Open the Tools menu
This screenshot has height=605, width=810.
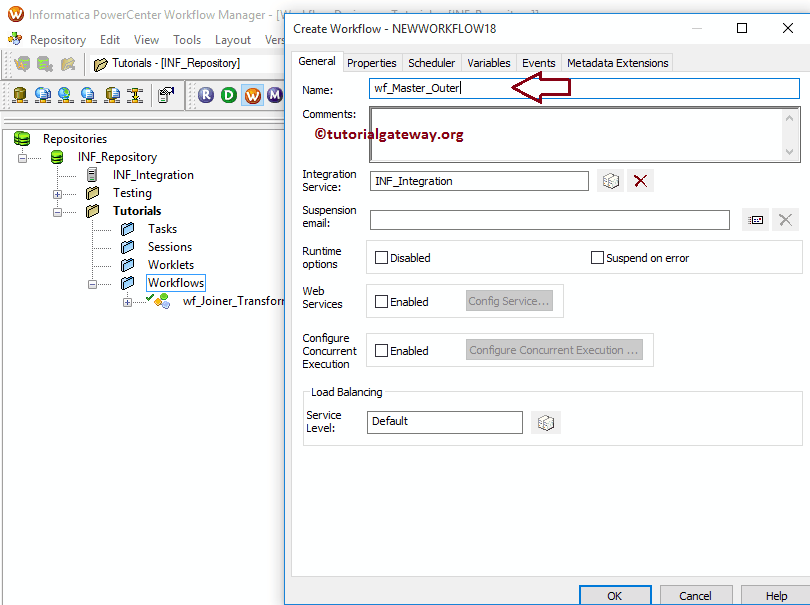click(x=186, y=40)
